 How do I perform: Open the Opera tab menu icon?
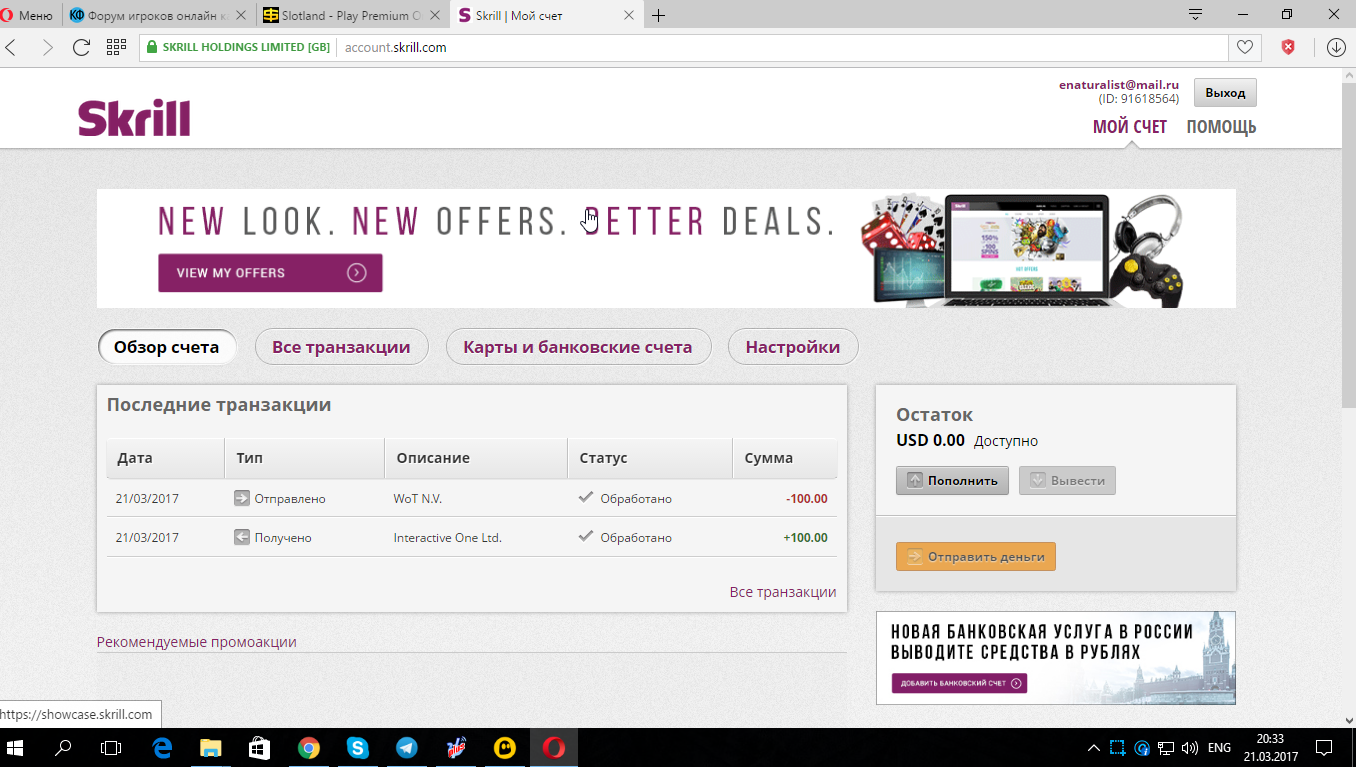pos(1194,15)
